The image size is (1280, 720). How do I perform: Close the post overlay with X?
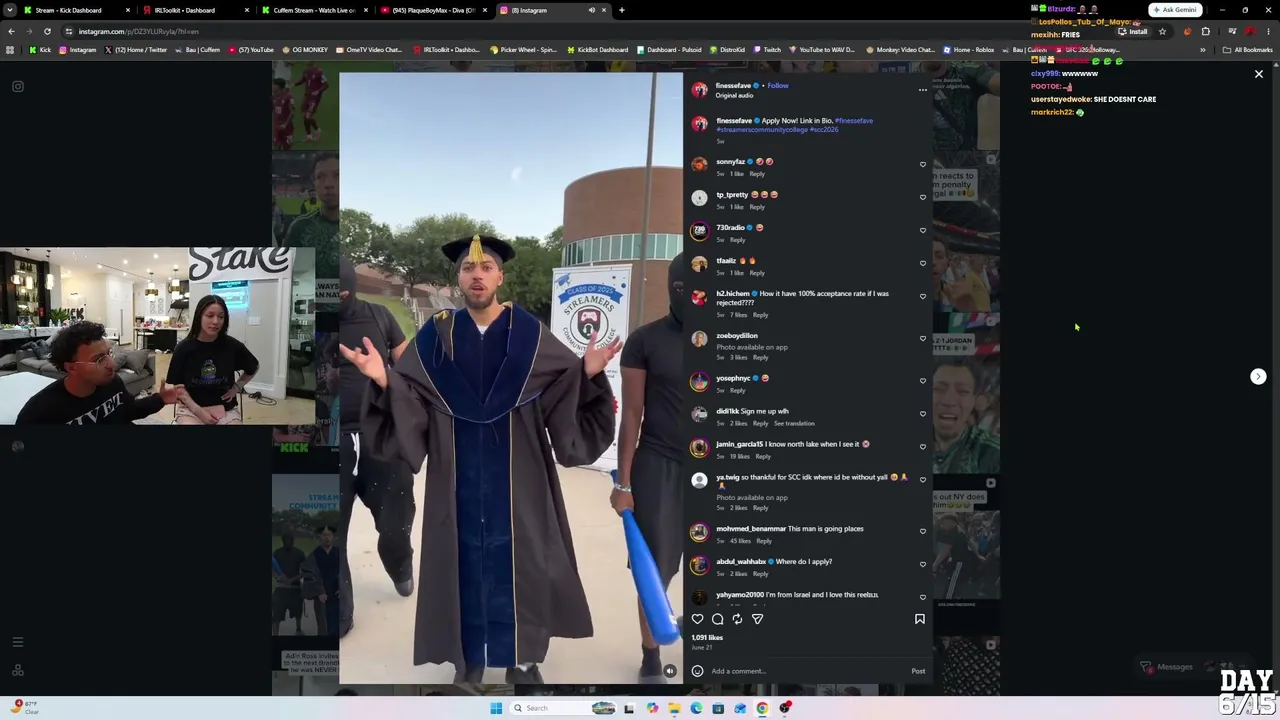point(1259,74)
